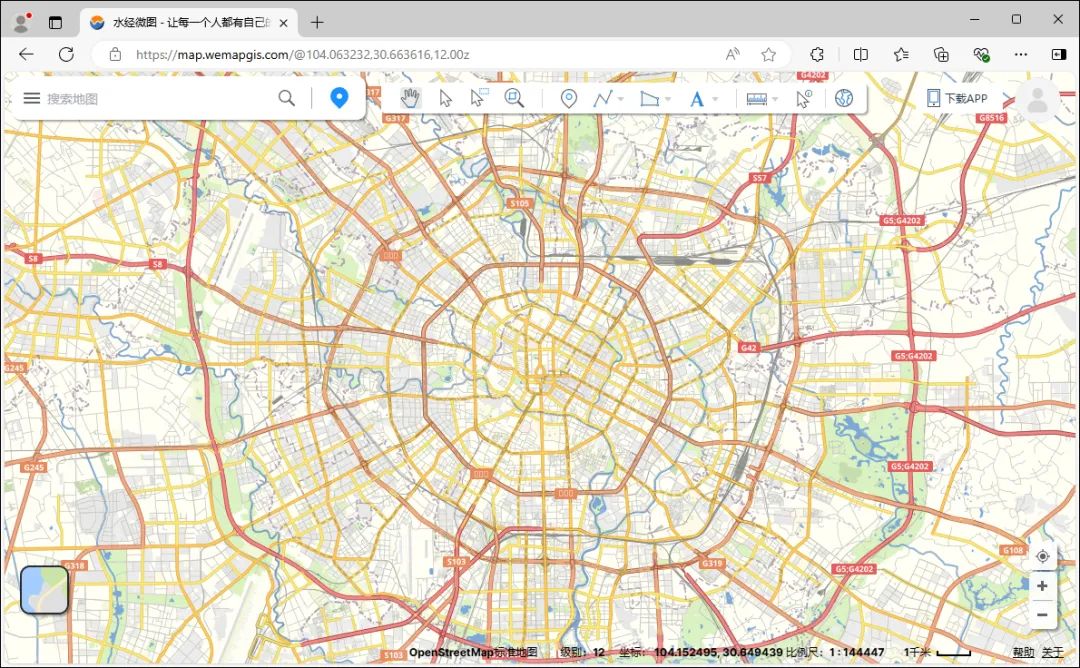Open the user avatar account menu

pyautogui.click(x=1037, y=101)
